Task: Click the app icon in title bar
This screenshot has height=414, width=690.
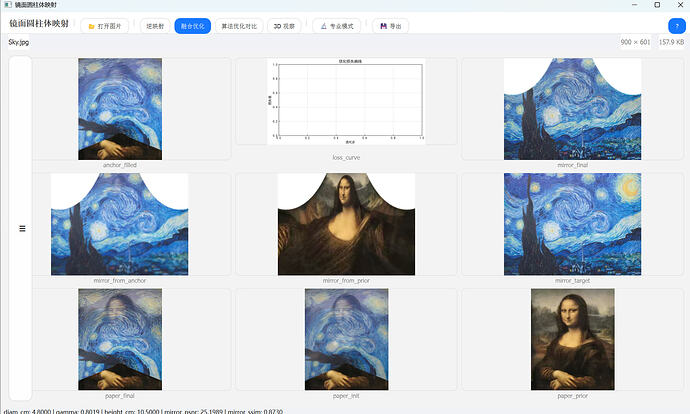Action: [x=8, y=5]
